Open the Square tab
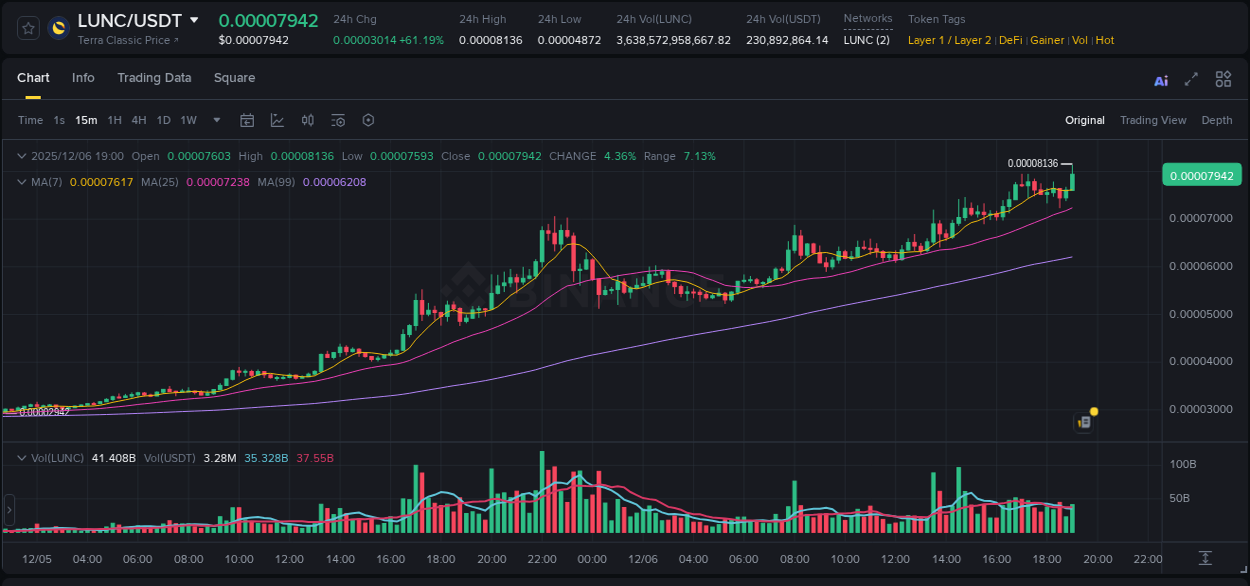This screenshot has height=586, width=1250. tap(234, 77)
